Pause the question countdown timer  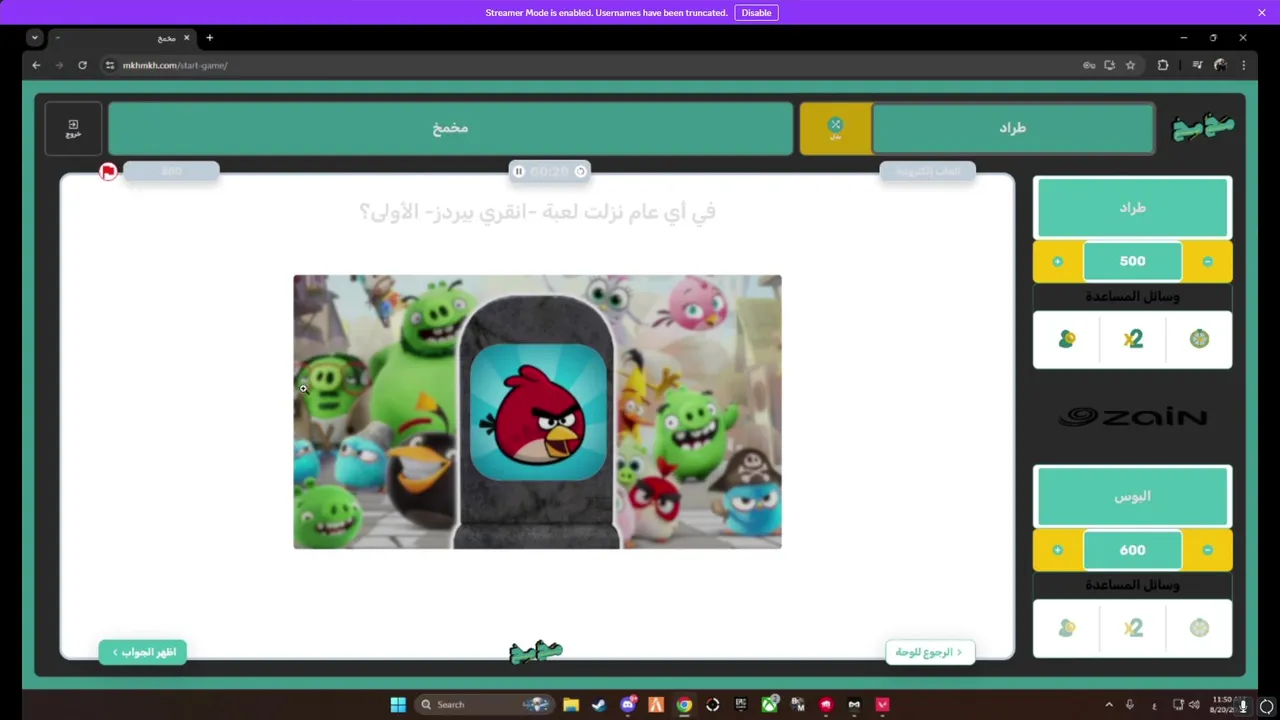tap(518, 171)
